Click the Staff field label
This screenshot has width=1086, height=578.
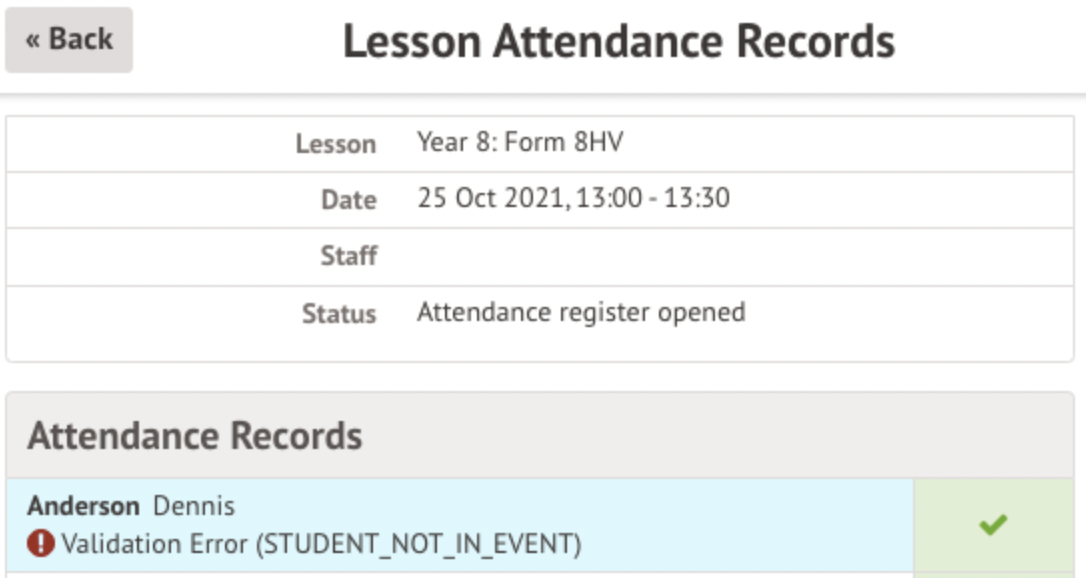(348, 256)
